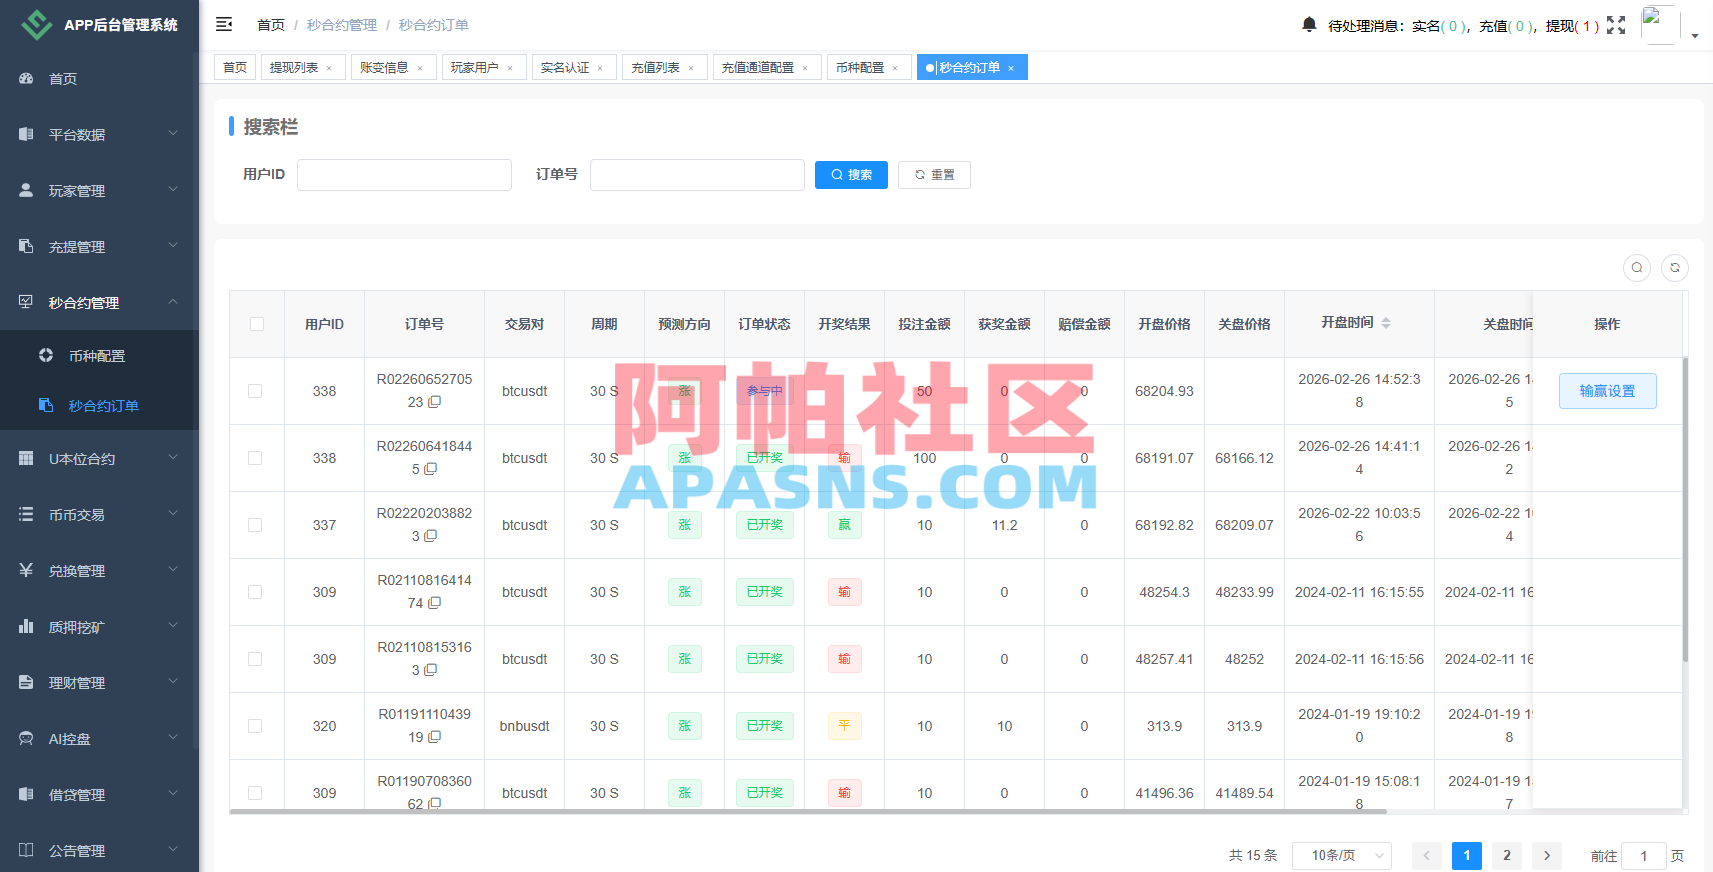Click 输赢设置 button for first order

(x=1608, y=391)
